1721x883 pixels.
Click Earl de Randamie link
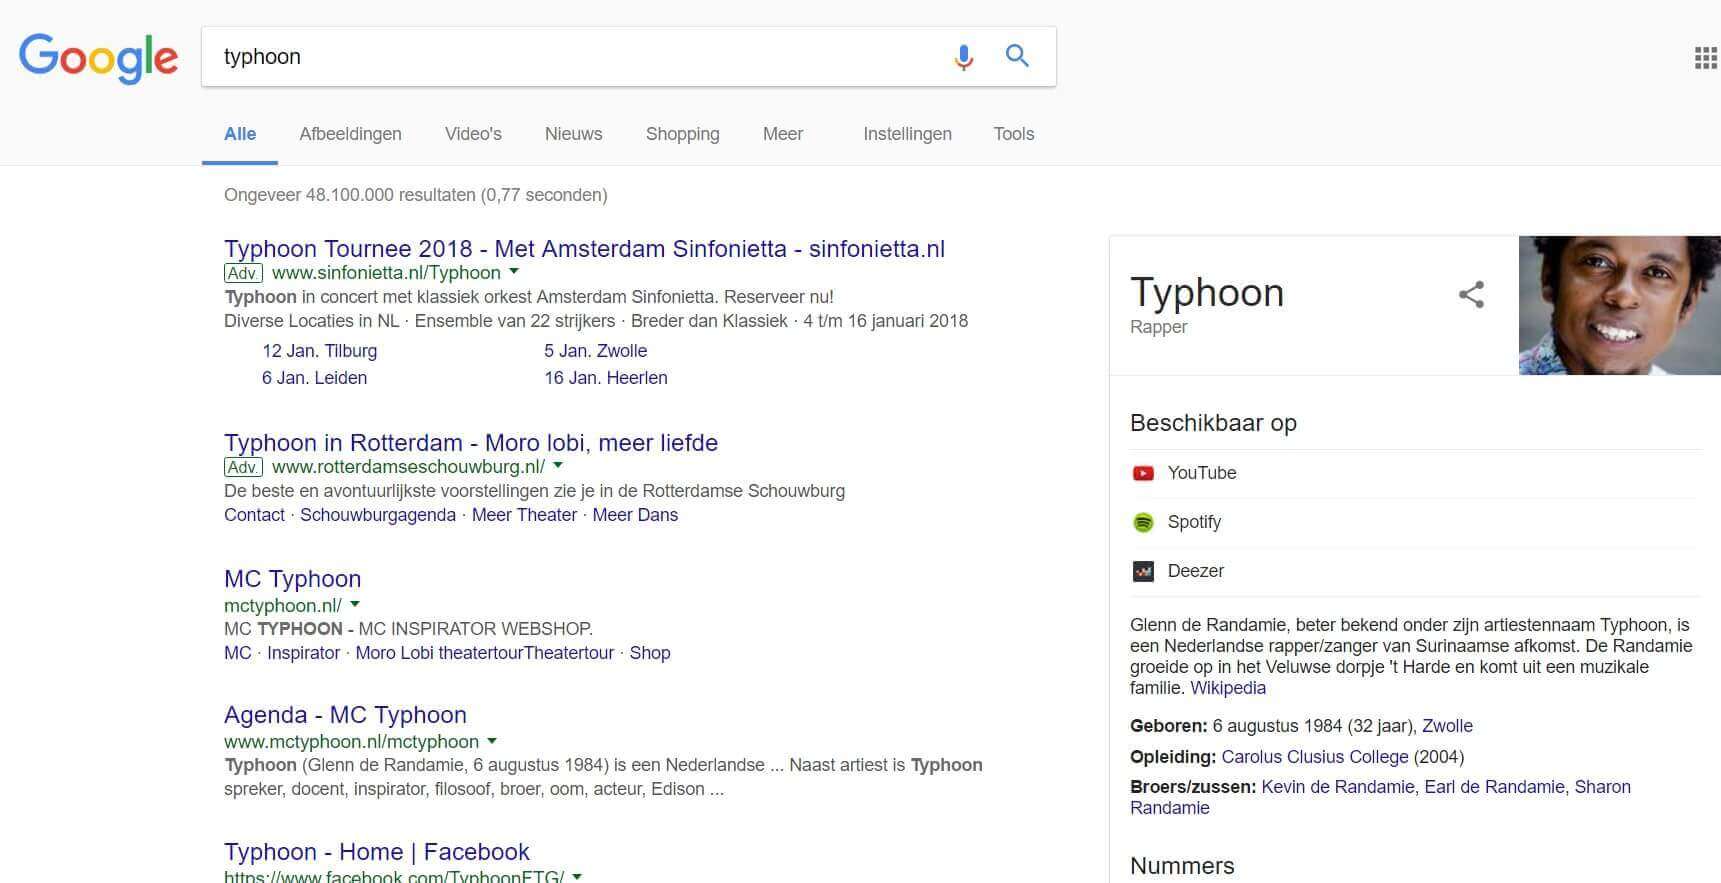point(1494,787)
